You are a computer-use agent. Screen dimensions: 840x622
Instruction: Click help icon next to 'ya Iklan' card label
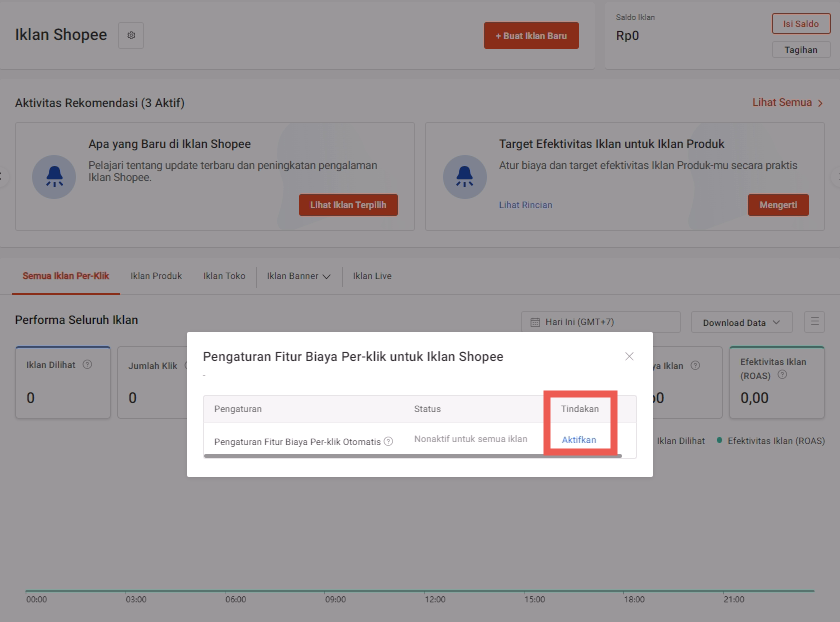click(695, 365)
